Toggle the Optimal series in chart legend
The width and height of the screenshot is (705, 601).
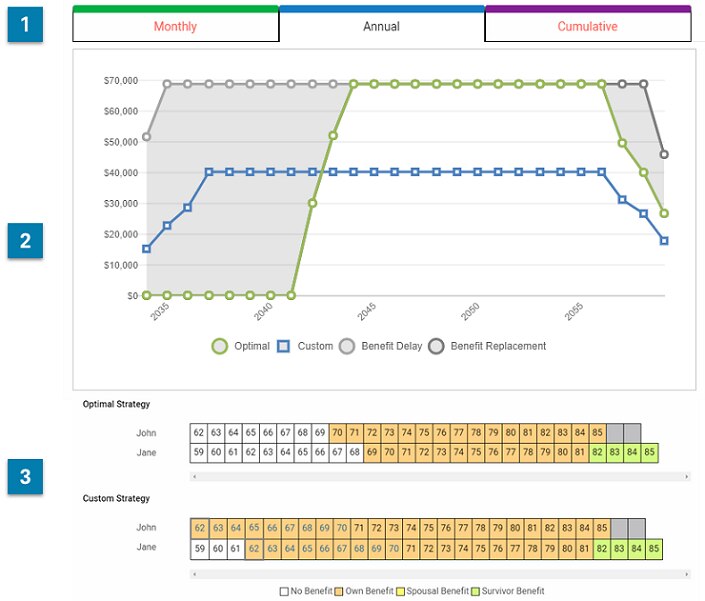(220, 346)
